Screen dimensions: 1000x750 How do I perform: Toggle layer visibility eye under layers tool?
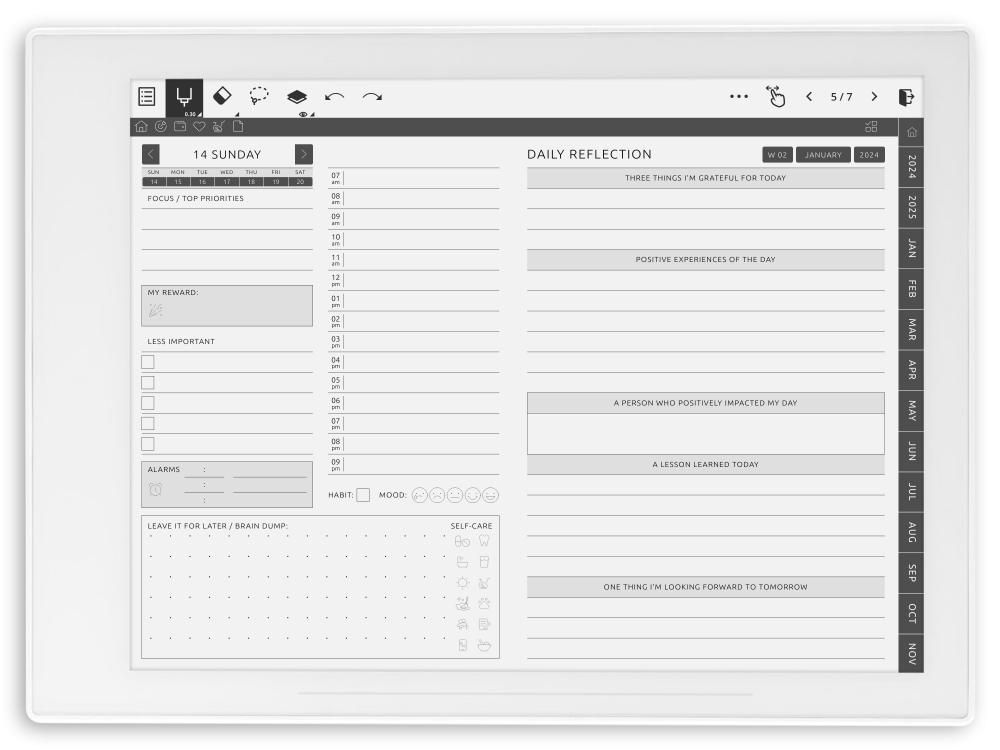303,114
